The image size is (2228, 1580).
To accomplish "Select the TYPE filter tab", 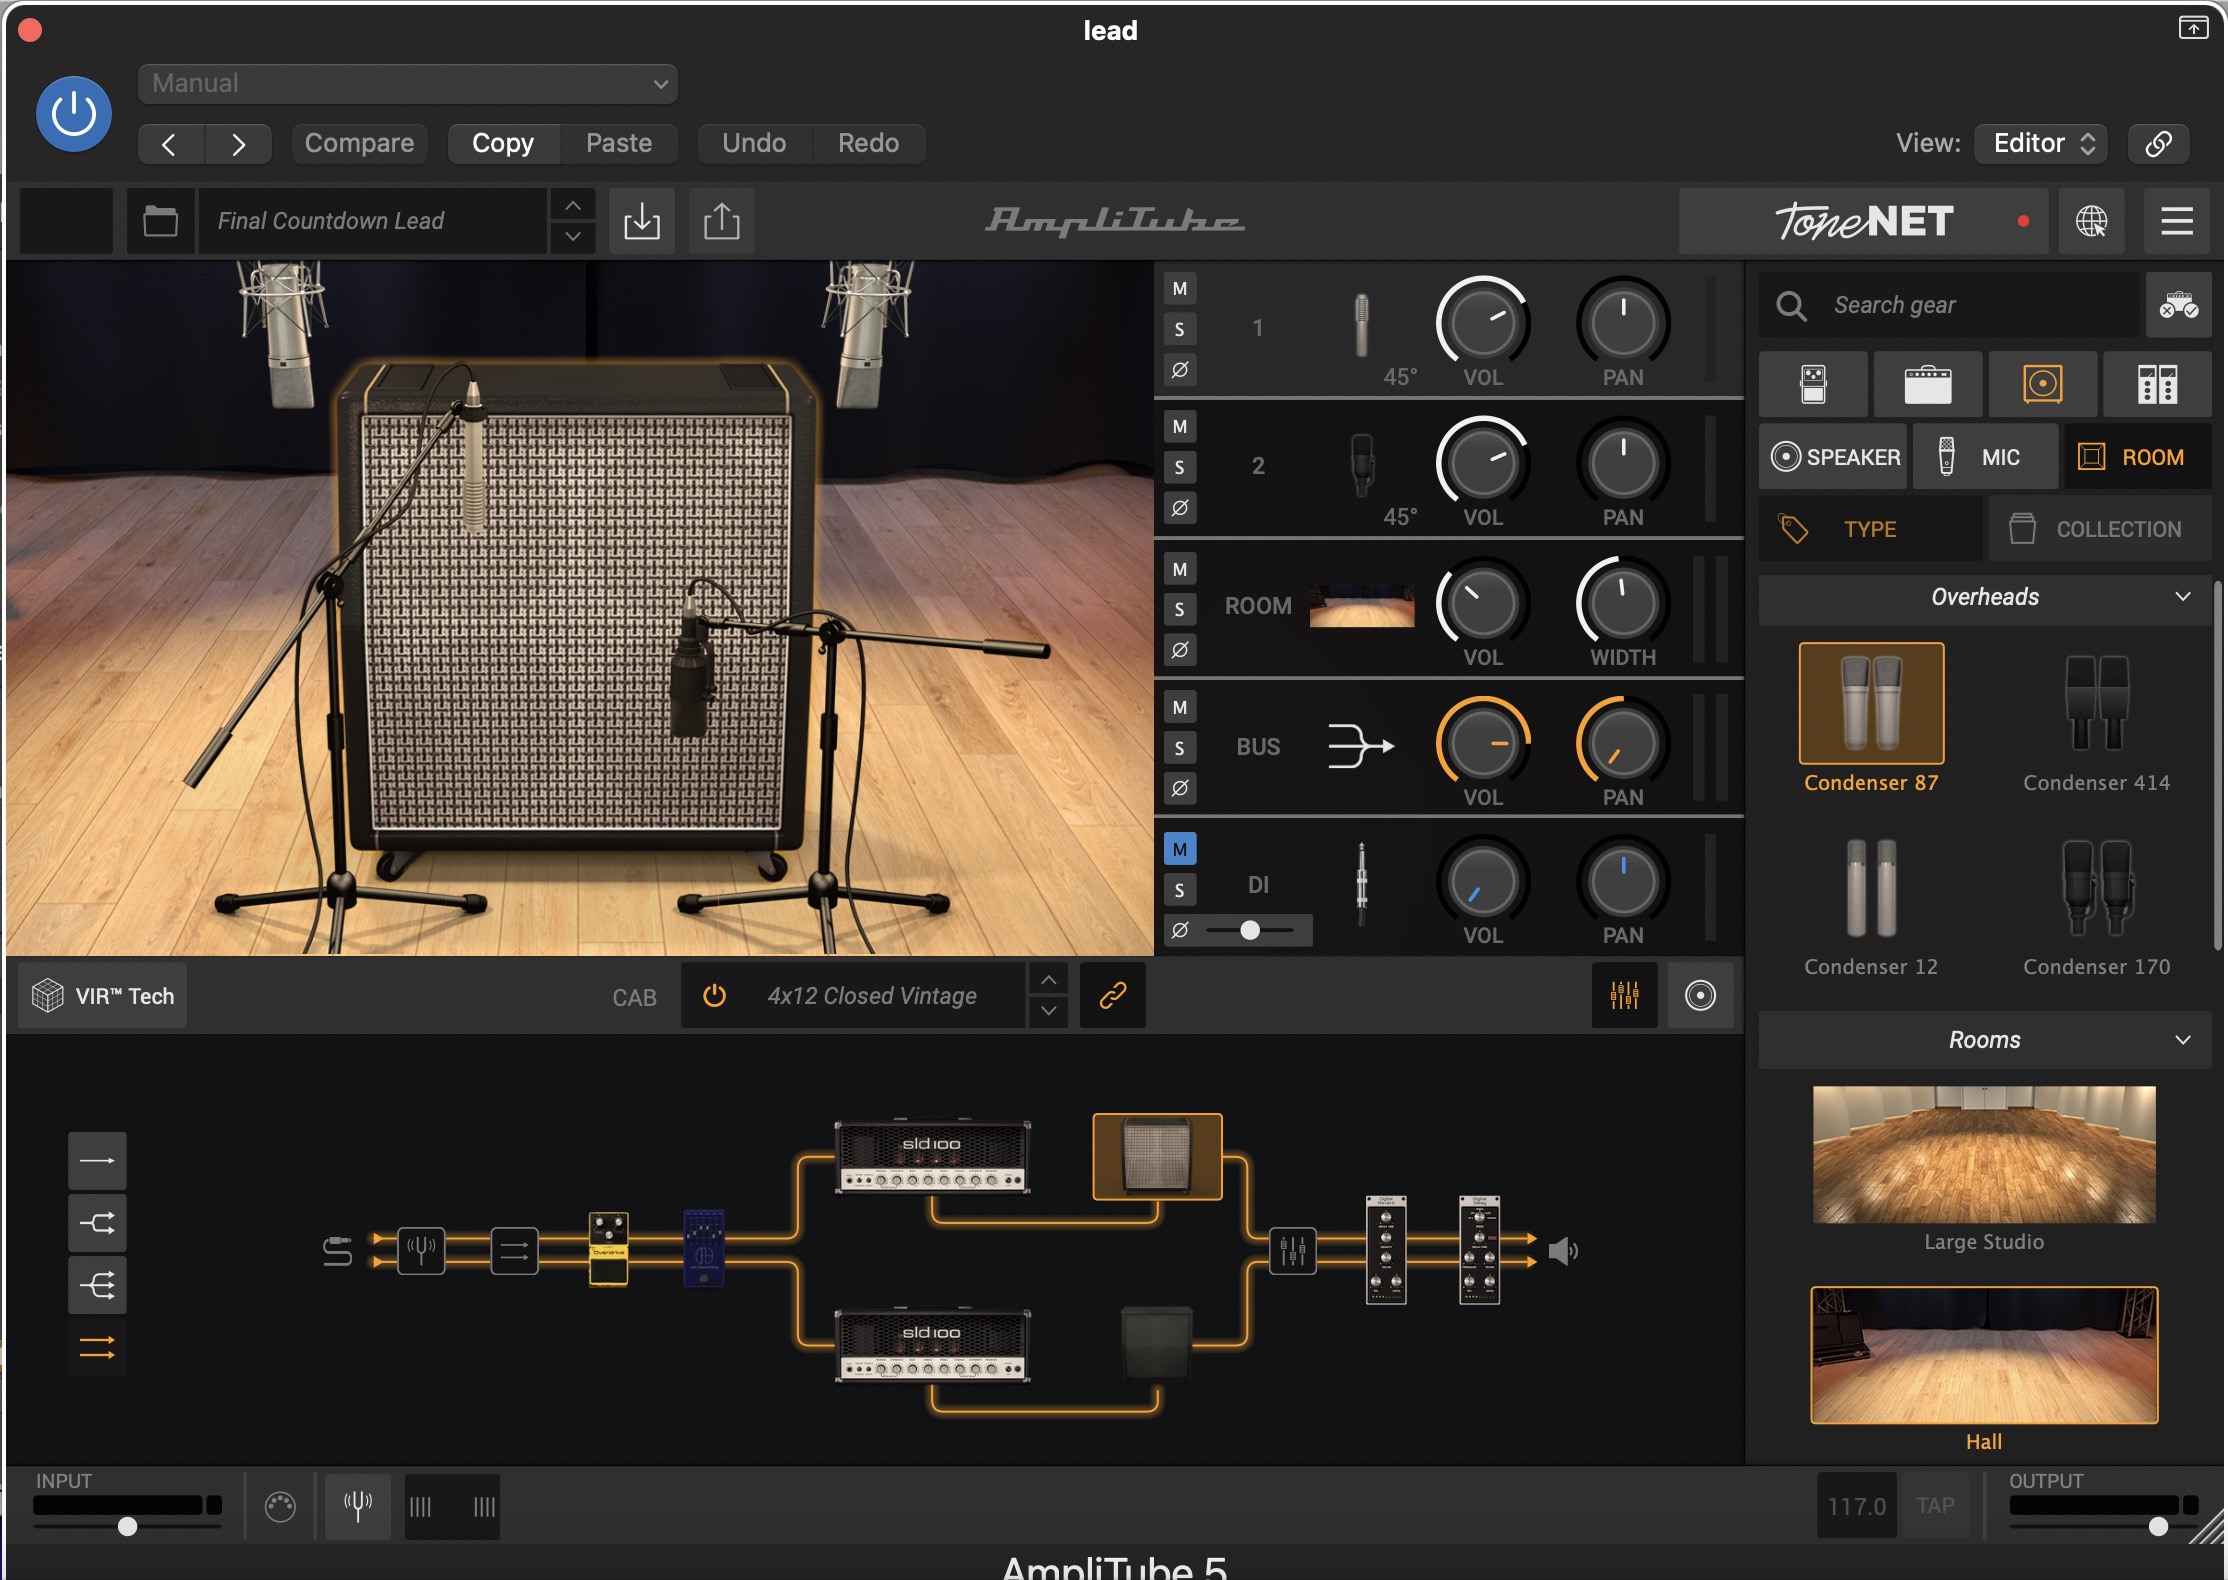I will tap(1870, 529).
